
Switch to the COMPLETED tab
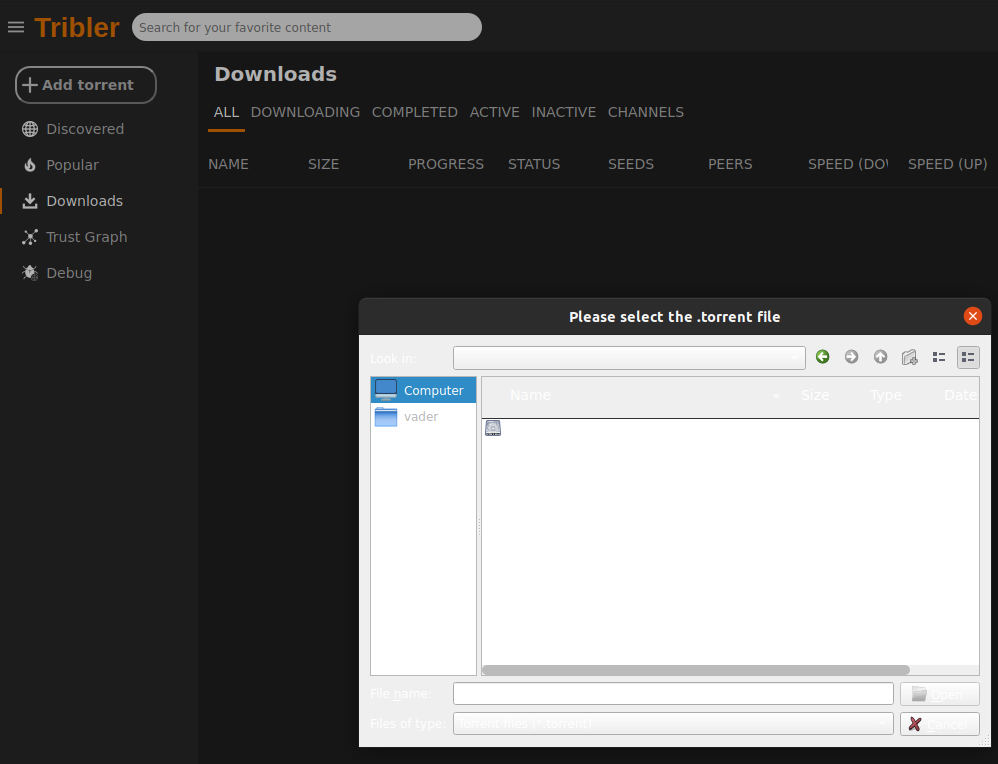tap(414, 112)
